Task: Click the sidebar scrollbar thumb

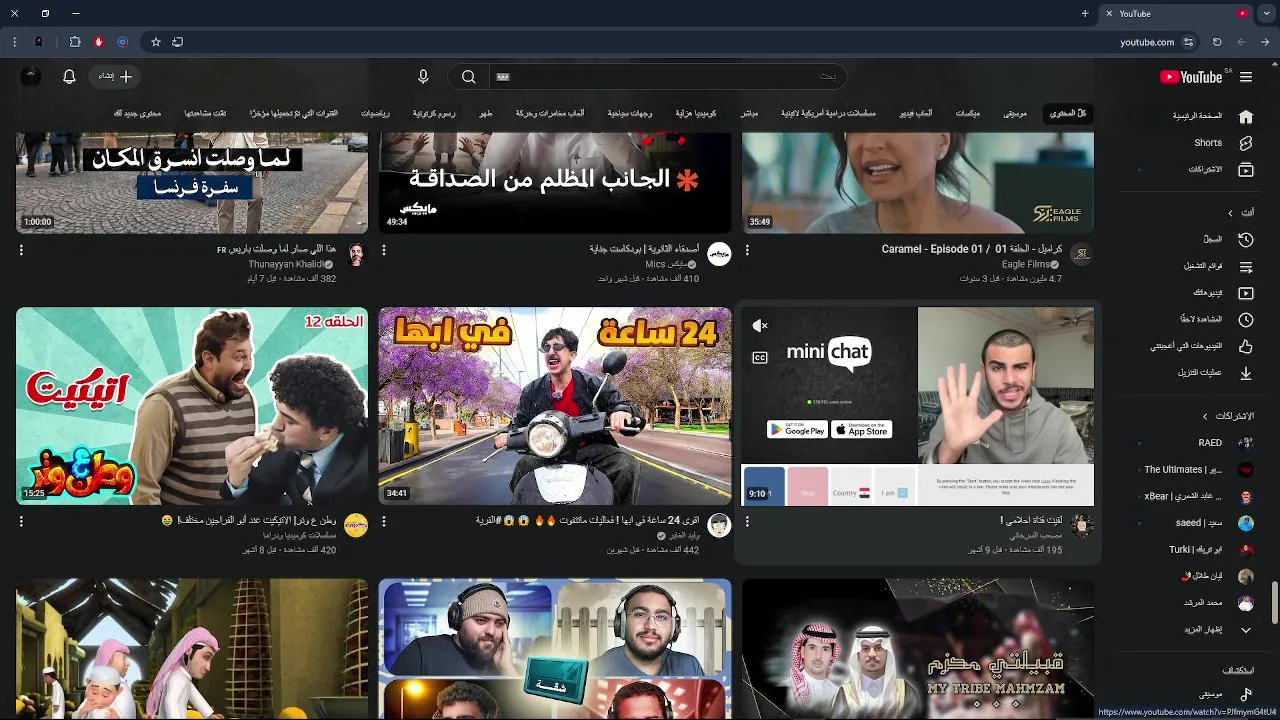Action: coord(1274,602)
